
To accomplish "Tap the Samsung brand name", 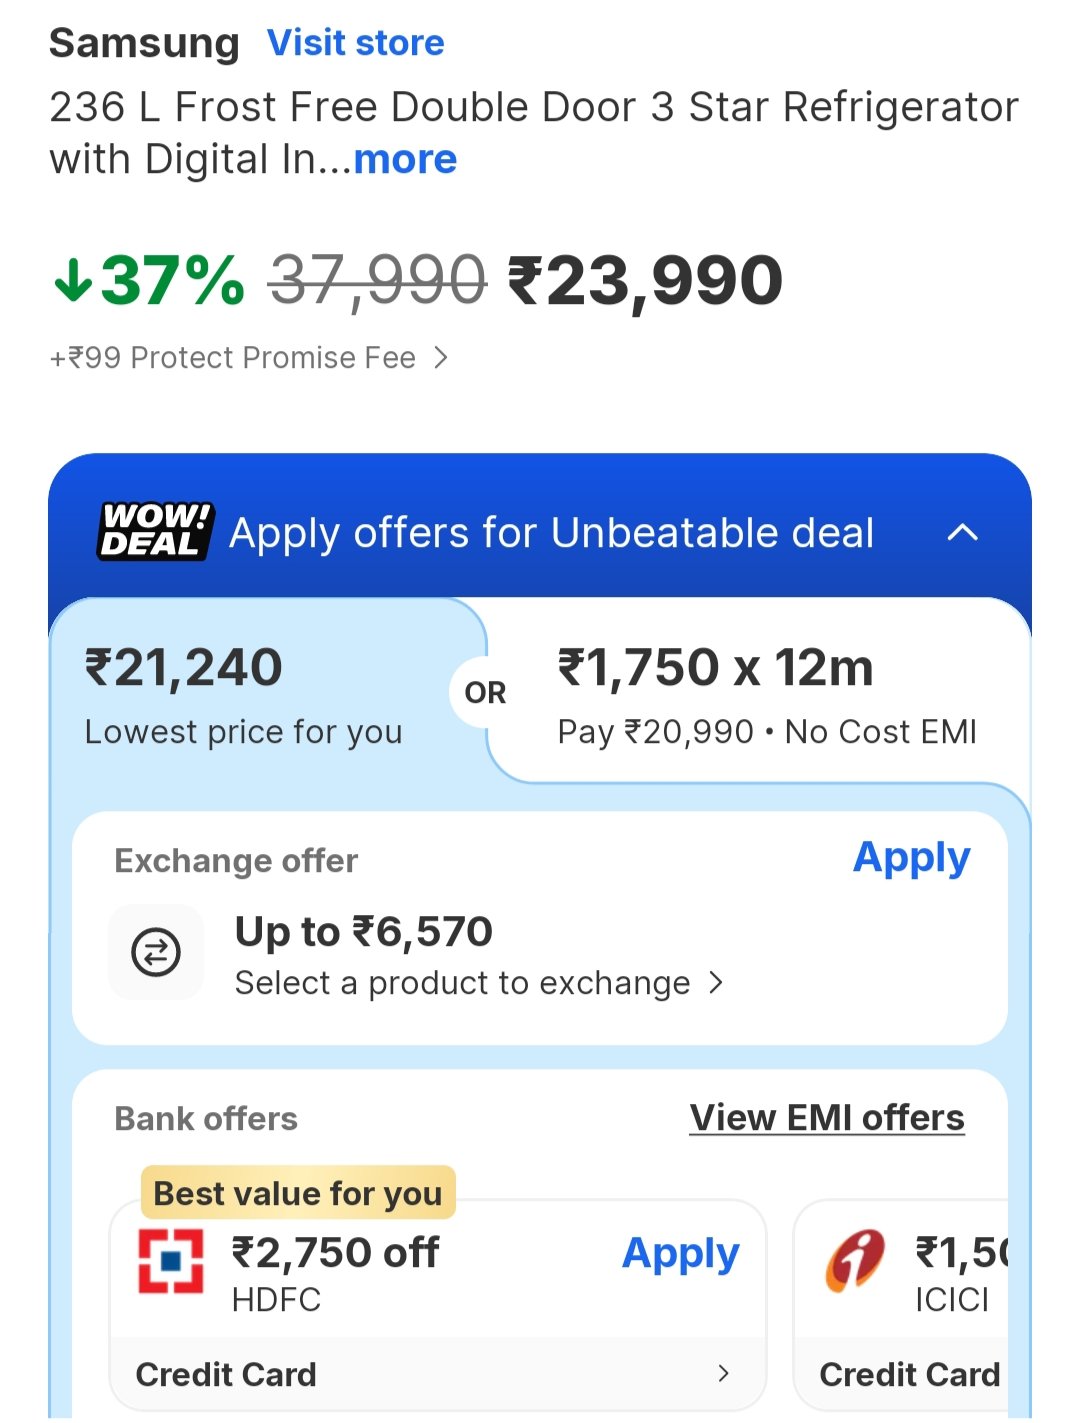I will (144, 43).
